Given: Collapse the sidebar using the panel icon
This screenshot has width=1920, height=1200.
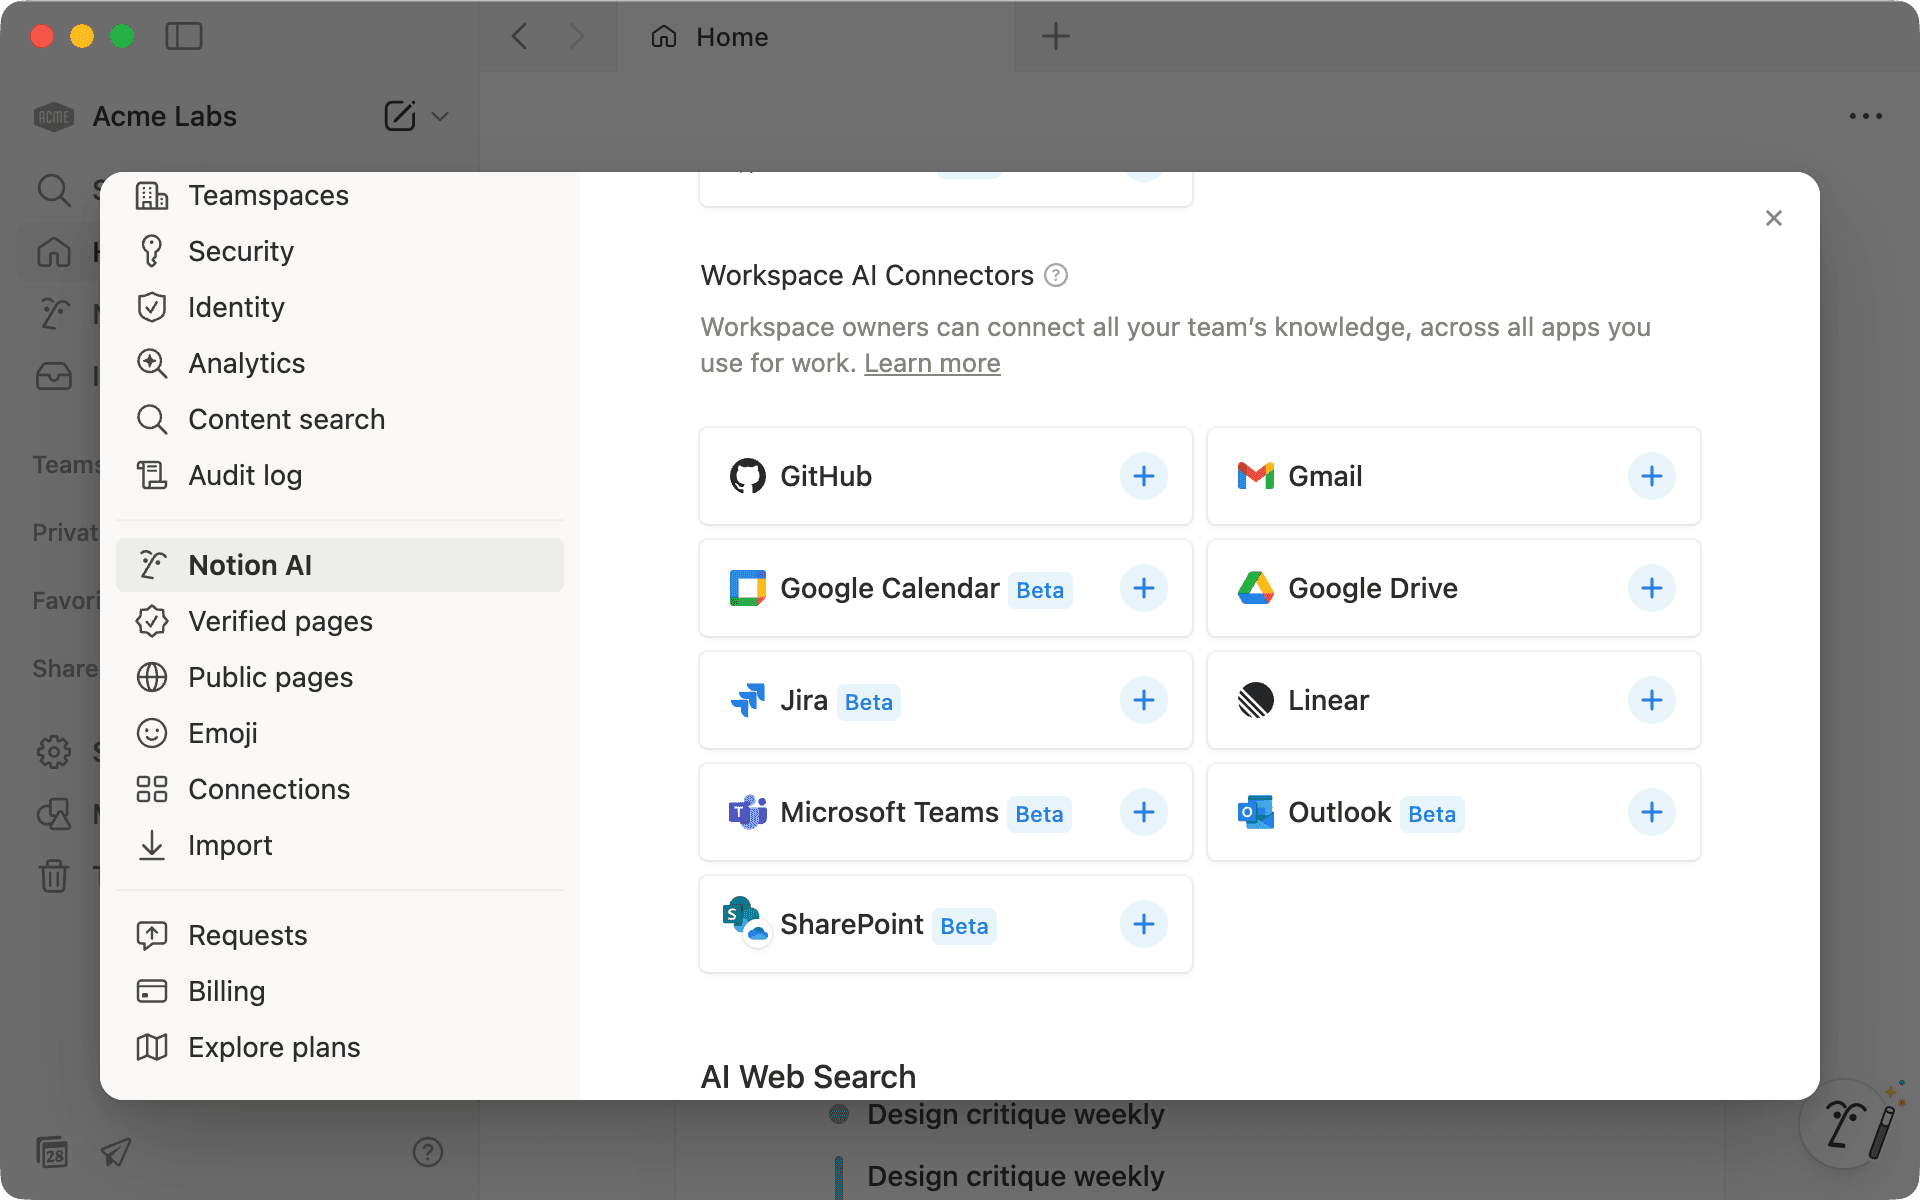Looking at the screenshot, I should click(184, 36).
